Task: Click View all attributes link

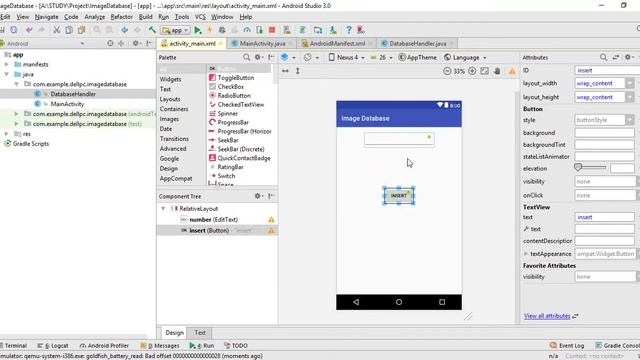Action: 547,316
